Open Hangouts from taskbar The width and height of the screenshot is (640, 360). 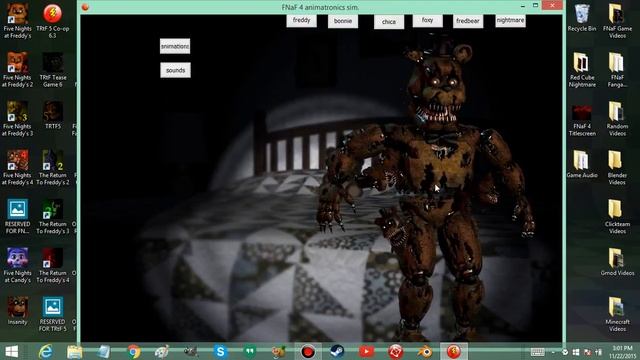tap(249, 351)
